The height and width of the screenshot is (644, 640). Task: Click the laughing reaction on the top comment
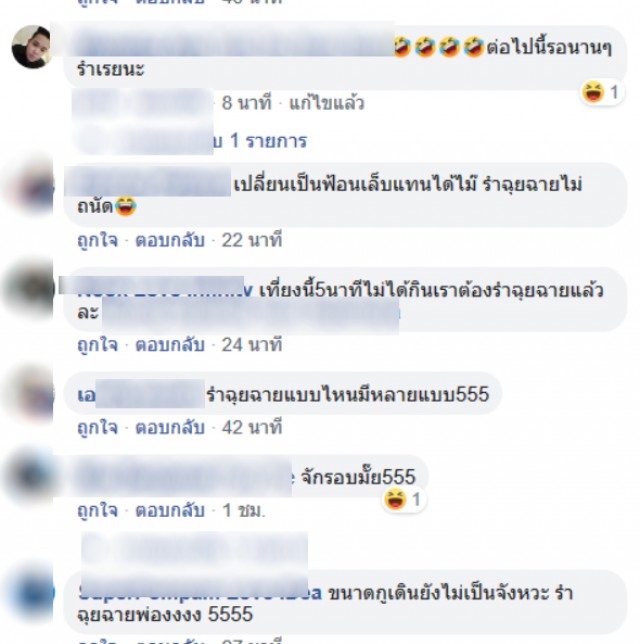(x=602, y=92)
